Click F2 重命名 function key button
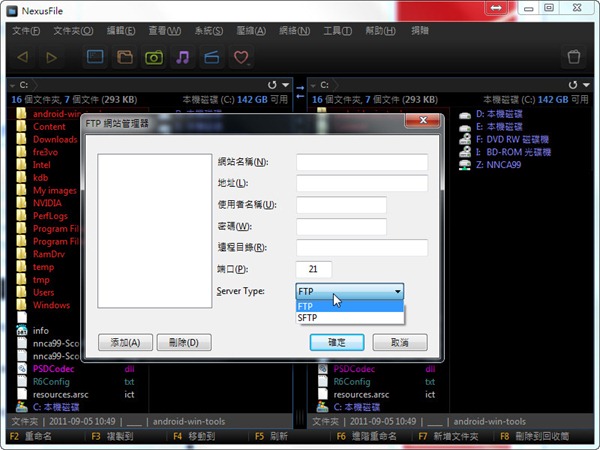Viewport: 600px width, 450px height. click(31, 436)
